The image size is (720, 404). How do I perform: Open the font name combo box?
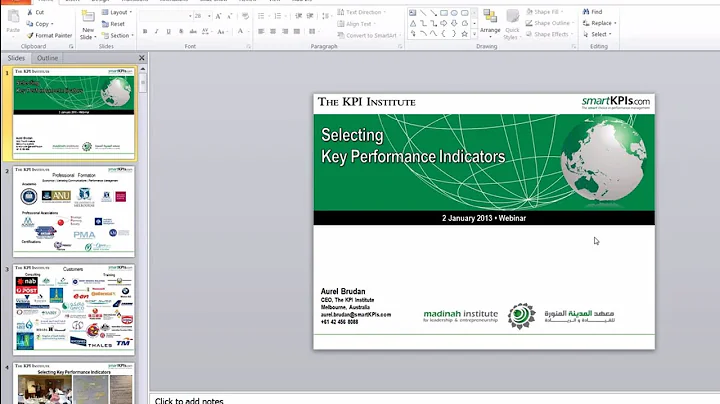pyautogui.click(x=166, y=16)
